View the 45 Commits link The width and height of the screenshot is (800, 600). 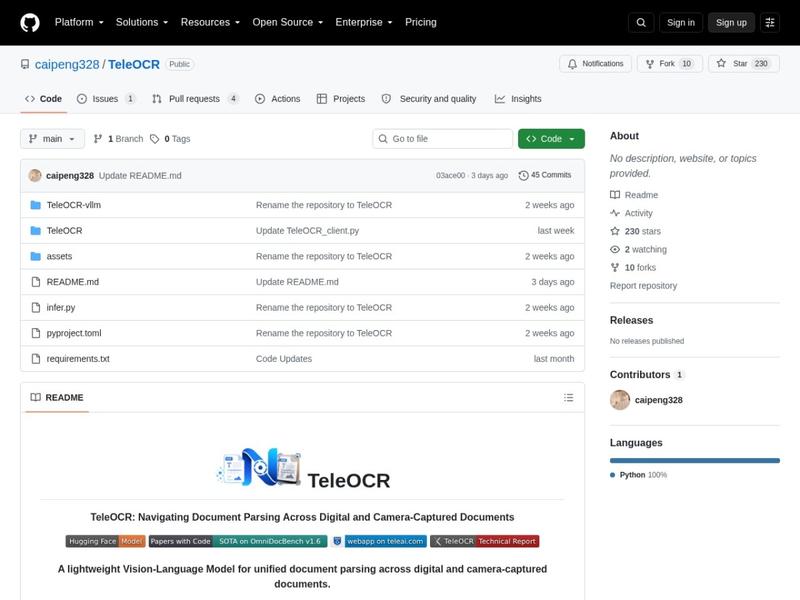click(545, 175)
